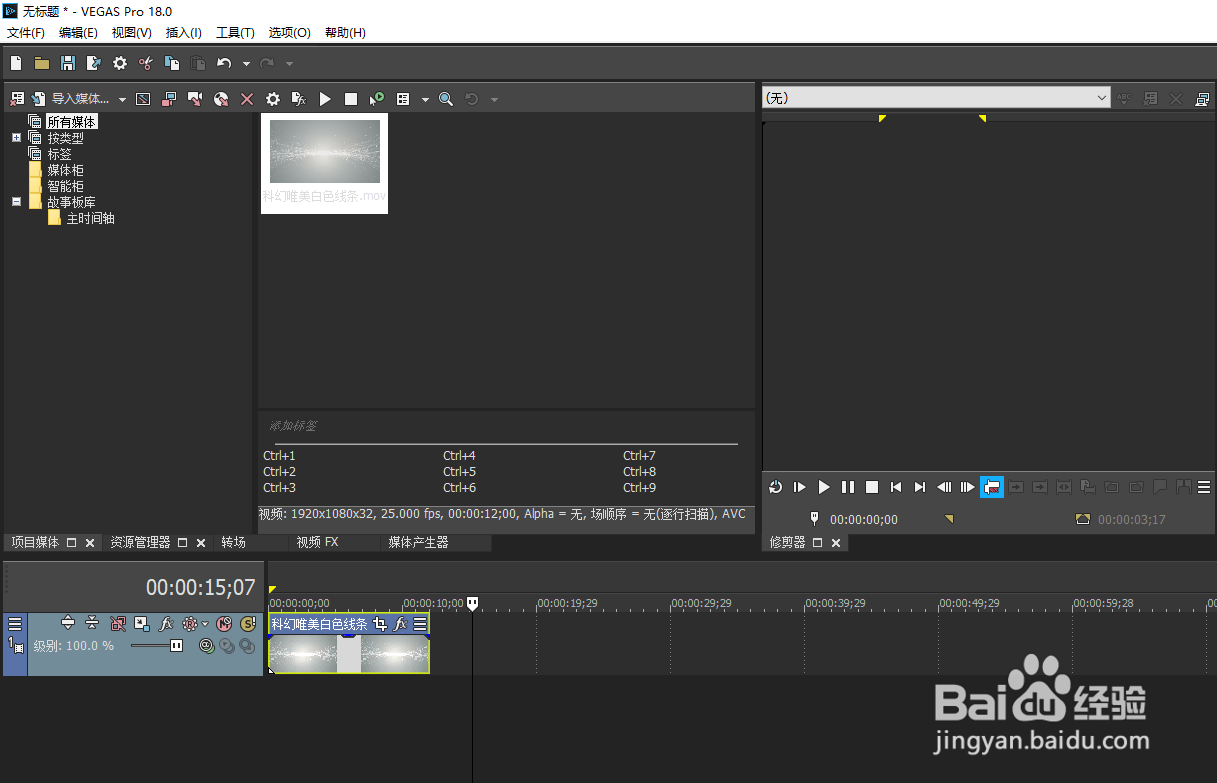
Task: Switch to the 视频 FX tab
Action: (317, 542)
